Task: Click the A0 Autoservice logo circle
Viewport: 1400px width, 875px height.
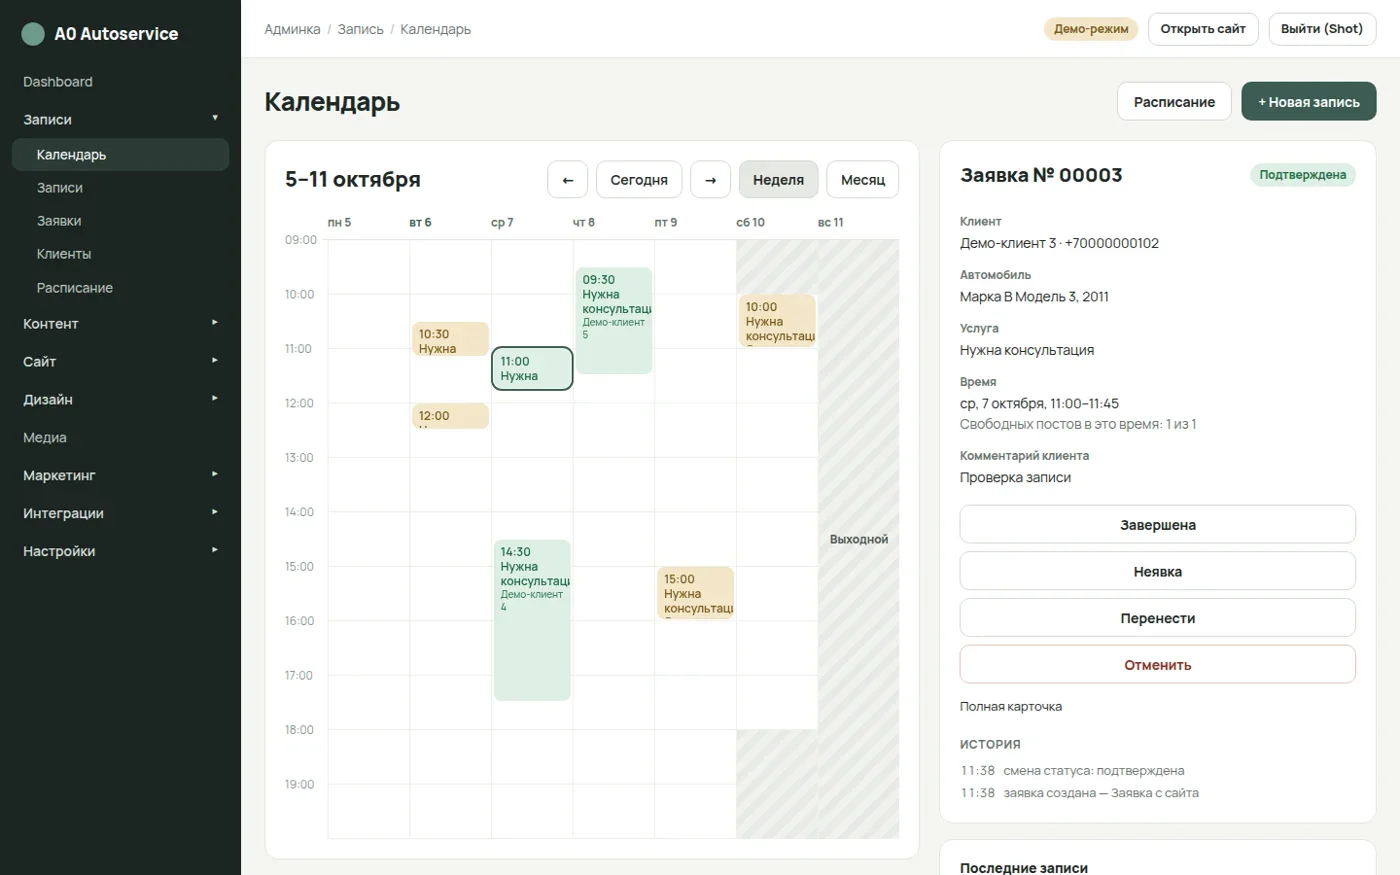Action: click(33, 34)
